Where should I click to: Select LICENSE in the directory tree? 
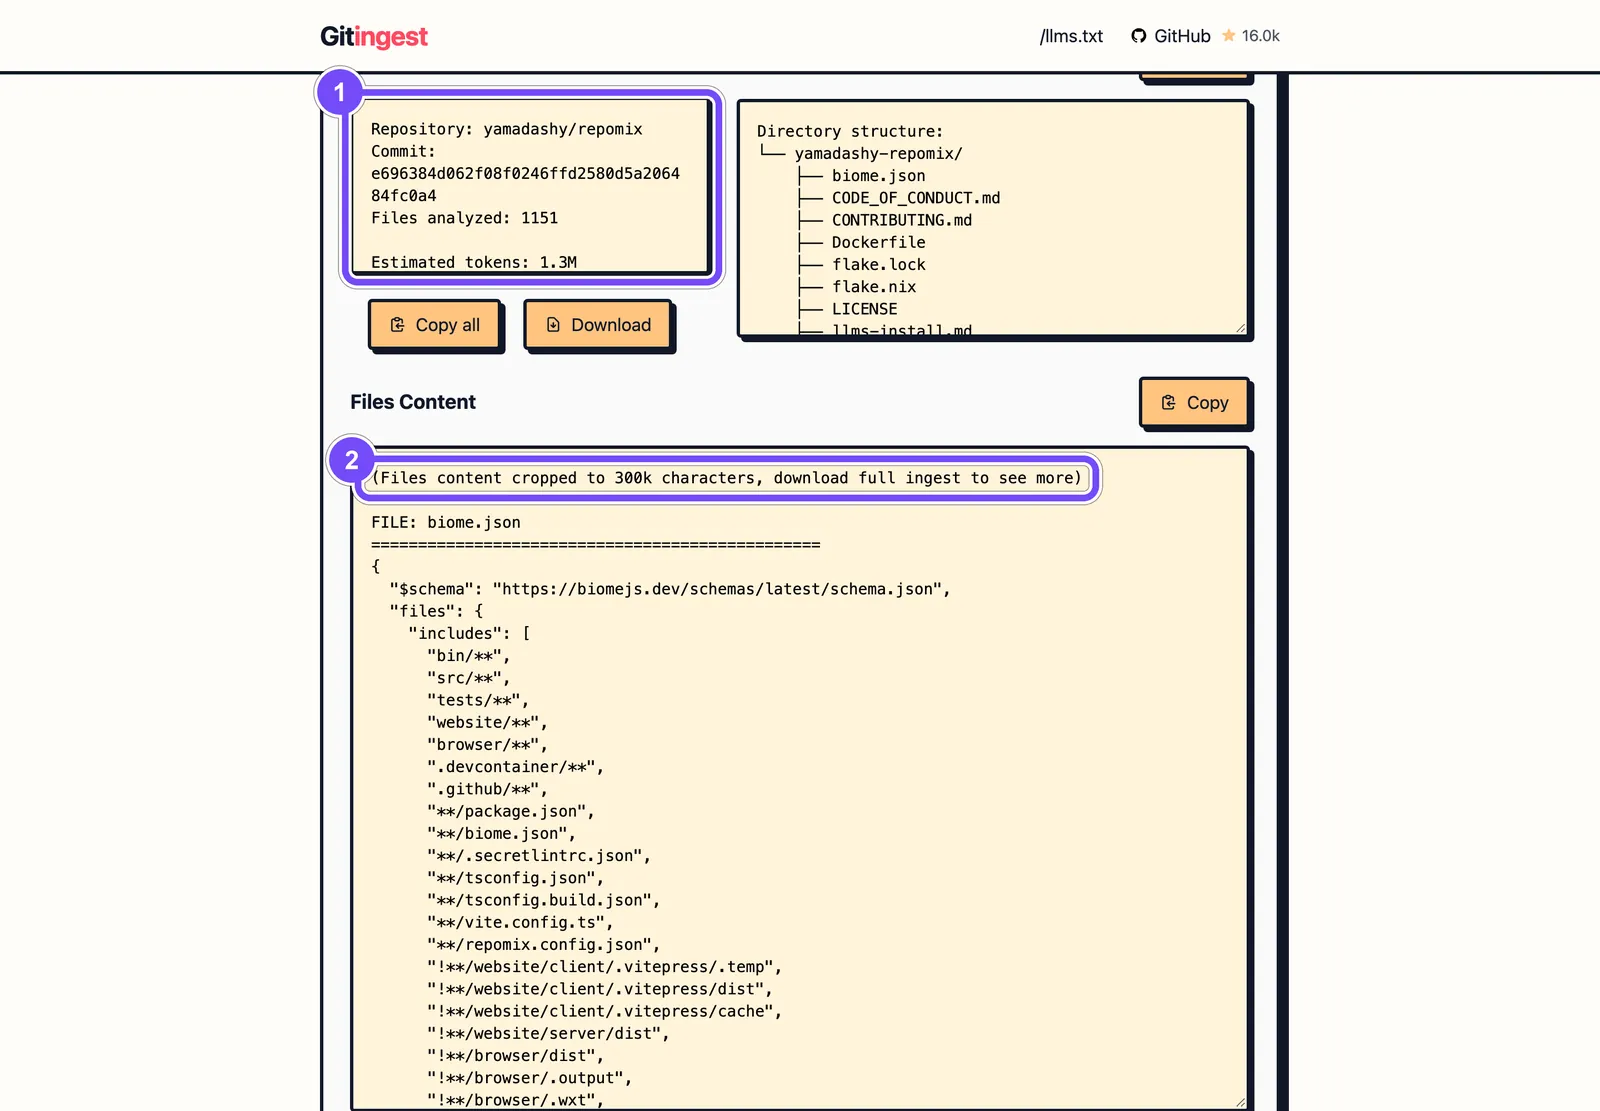865,309
